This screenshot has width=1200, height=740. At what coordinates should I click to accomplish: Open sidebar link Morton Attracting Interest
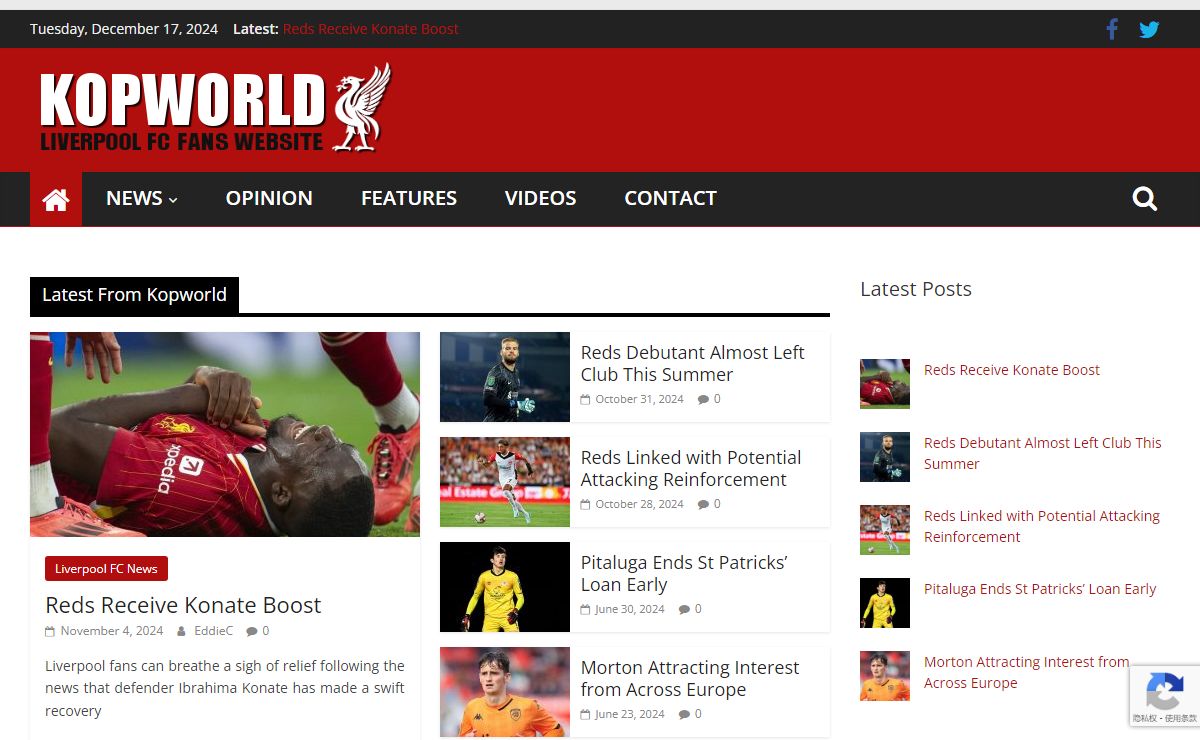coord(1026,672)
